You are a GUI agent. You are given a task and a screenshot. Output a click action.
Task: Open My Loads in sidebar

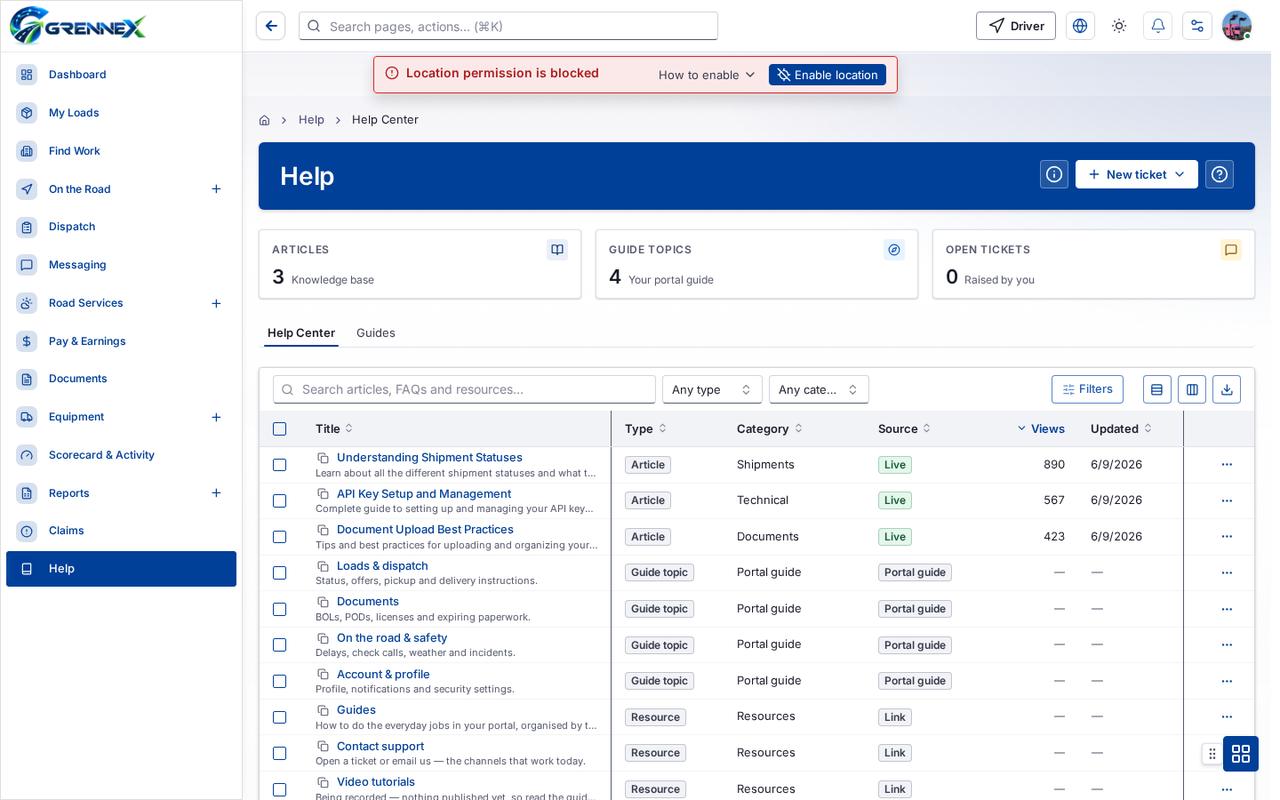click(x=121, y=113)
